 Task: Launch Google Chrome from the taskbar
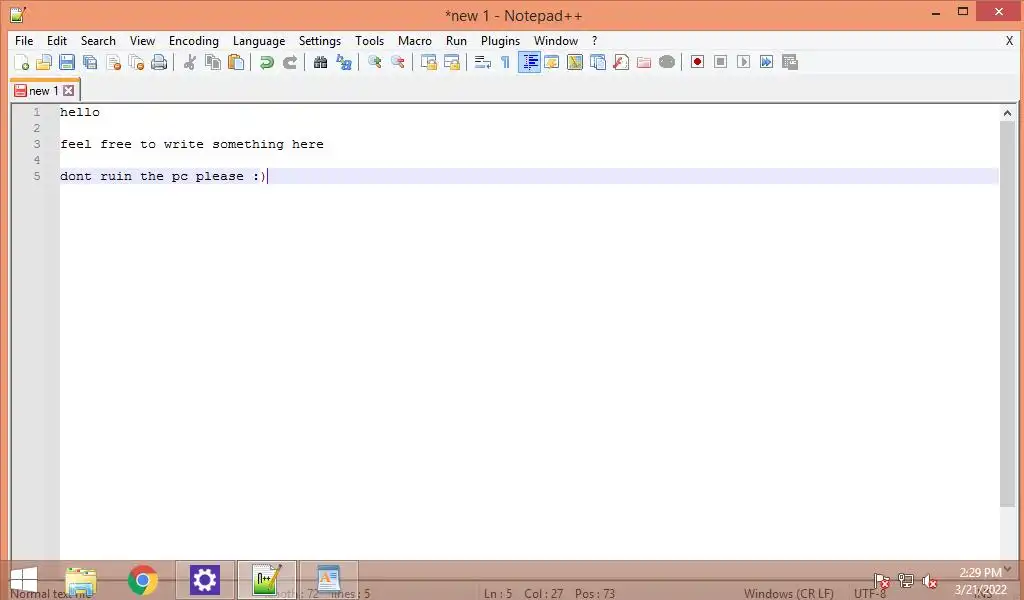[x=142, y=580]
